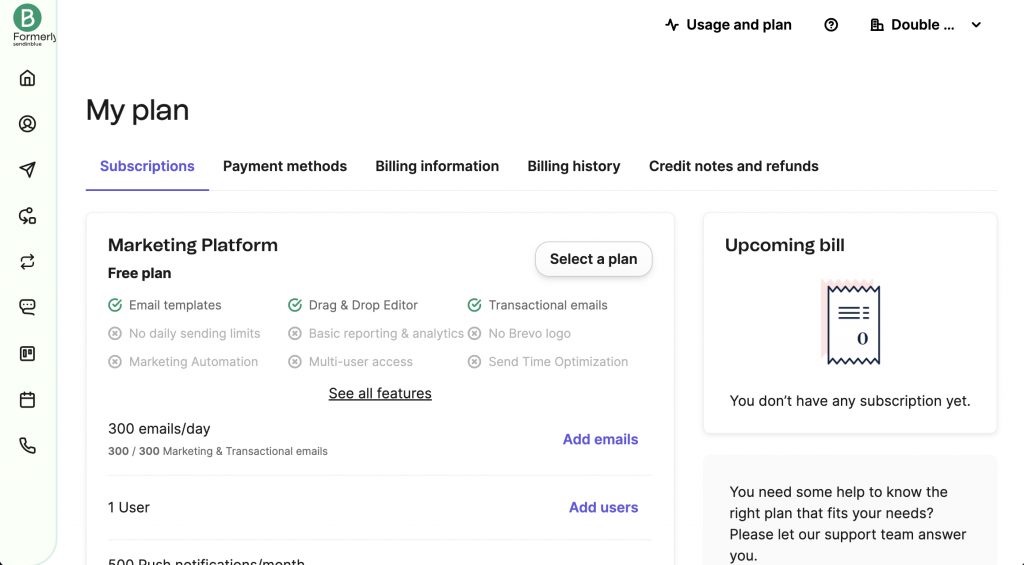This screenshot has width=1024, height=565.
Task: View the Billing history tab
Action: 574,166
